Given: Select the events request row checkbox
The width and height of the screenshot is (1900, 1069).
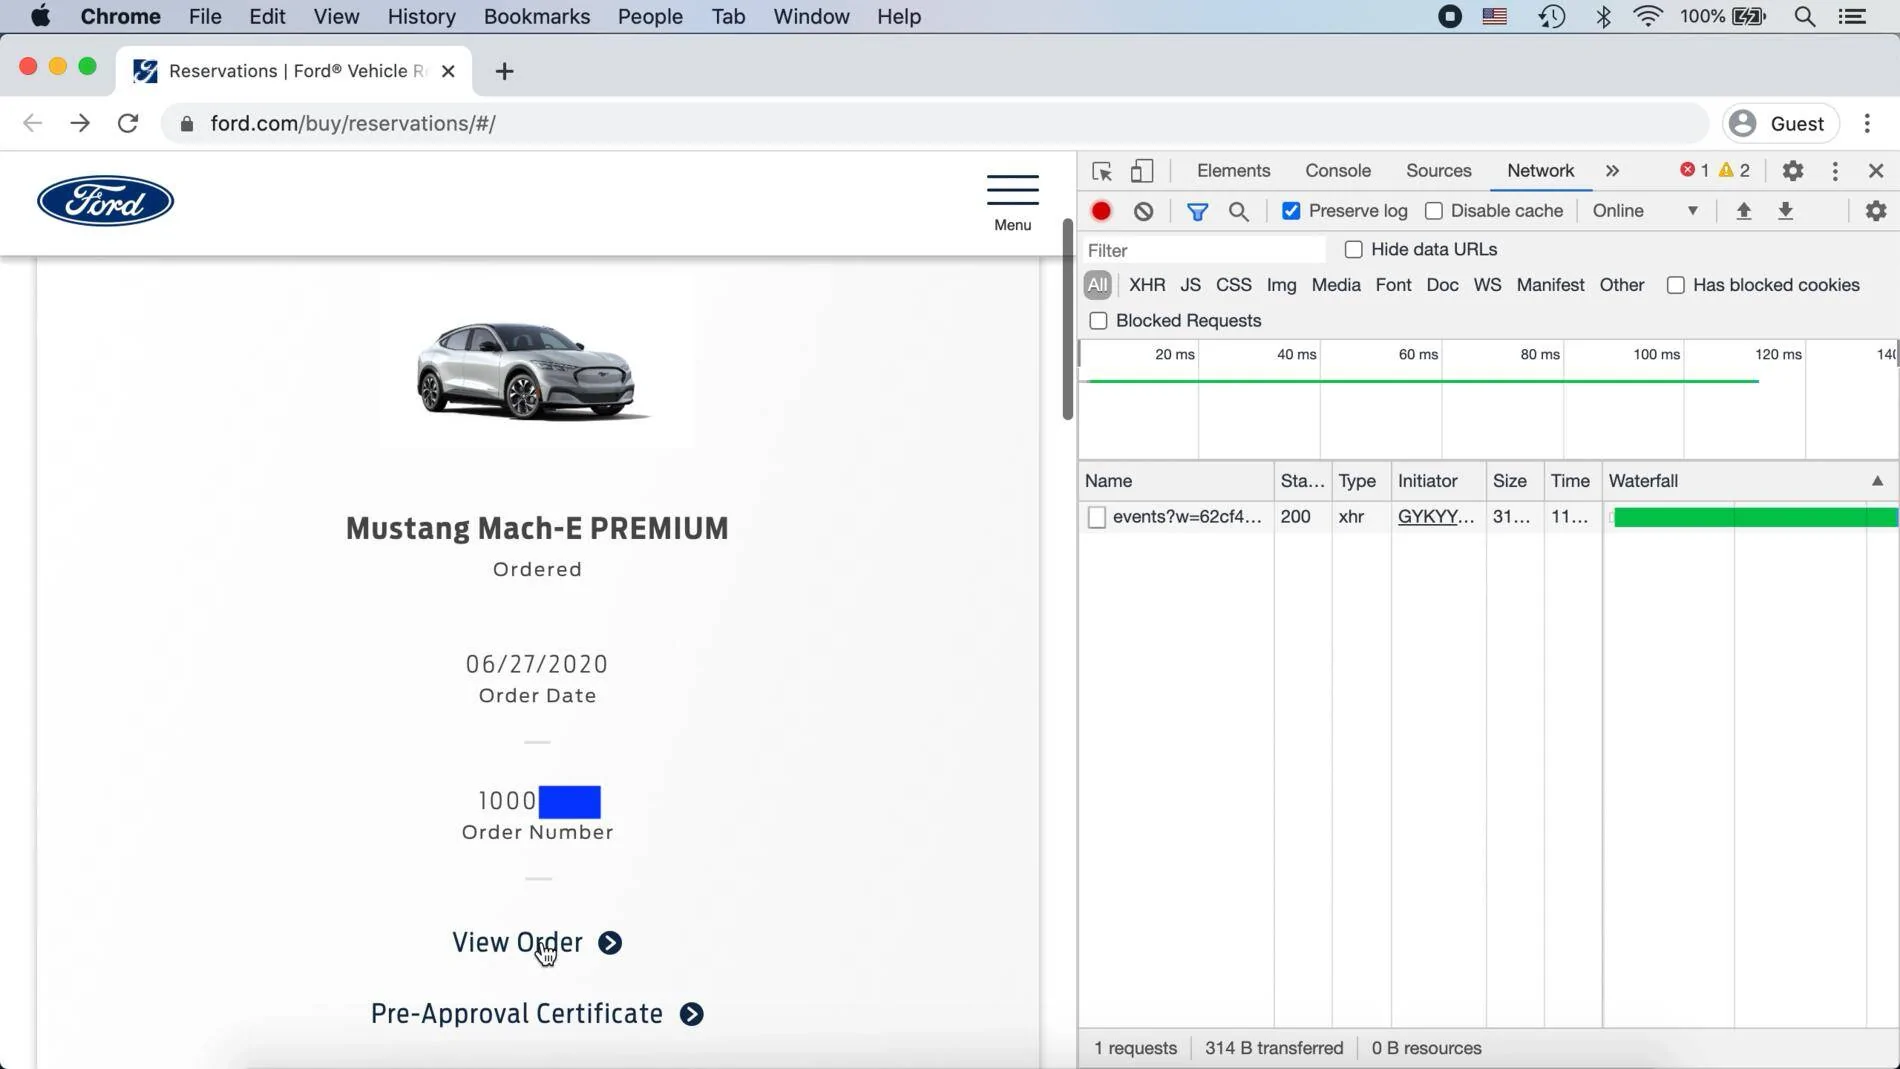Looking at the screenshot, I should click(x=1097, y=517).
